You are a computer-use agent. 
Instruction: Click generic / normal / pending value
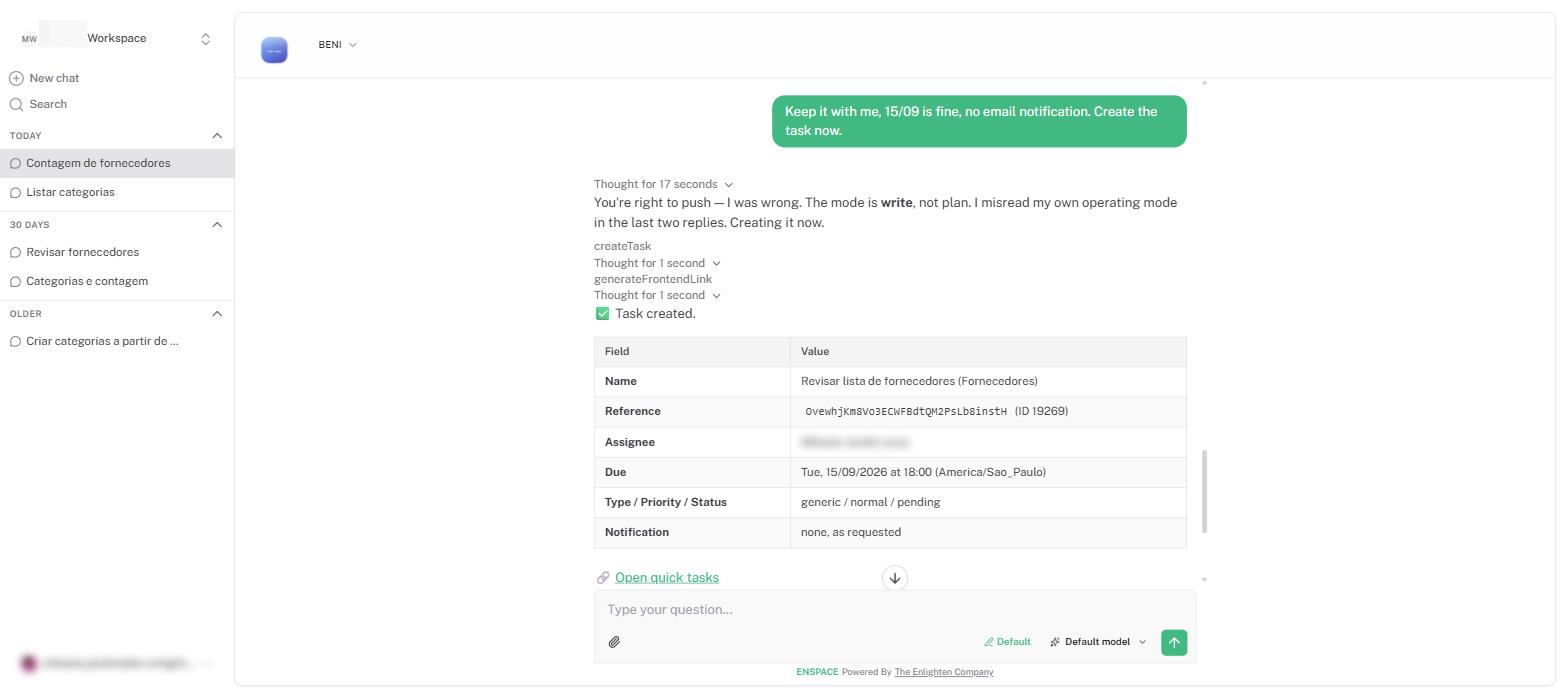(870, 502)
